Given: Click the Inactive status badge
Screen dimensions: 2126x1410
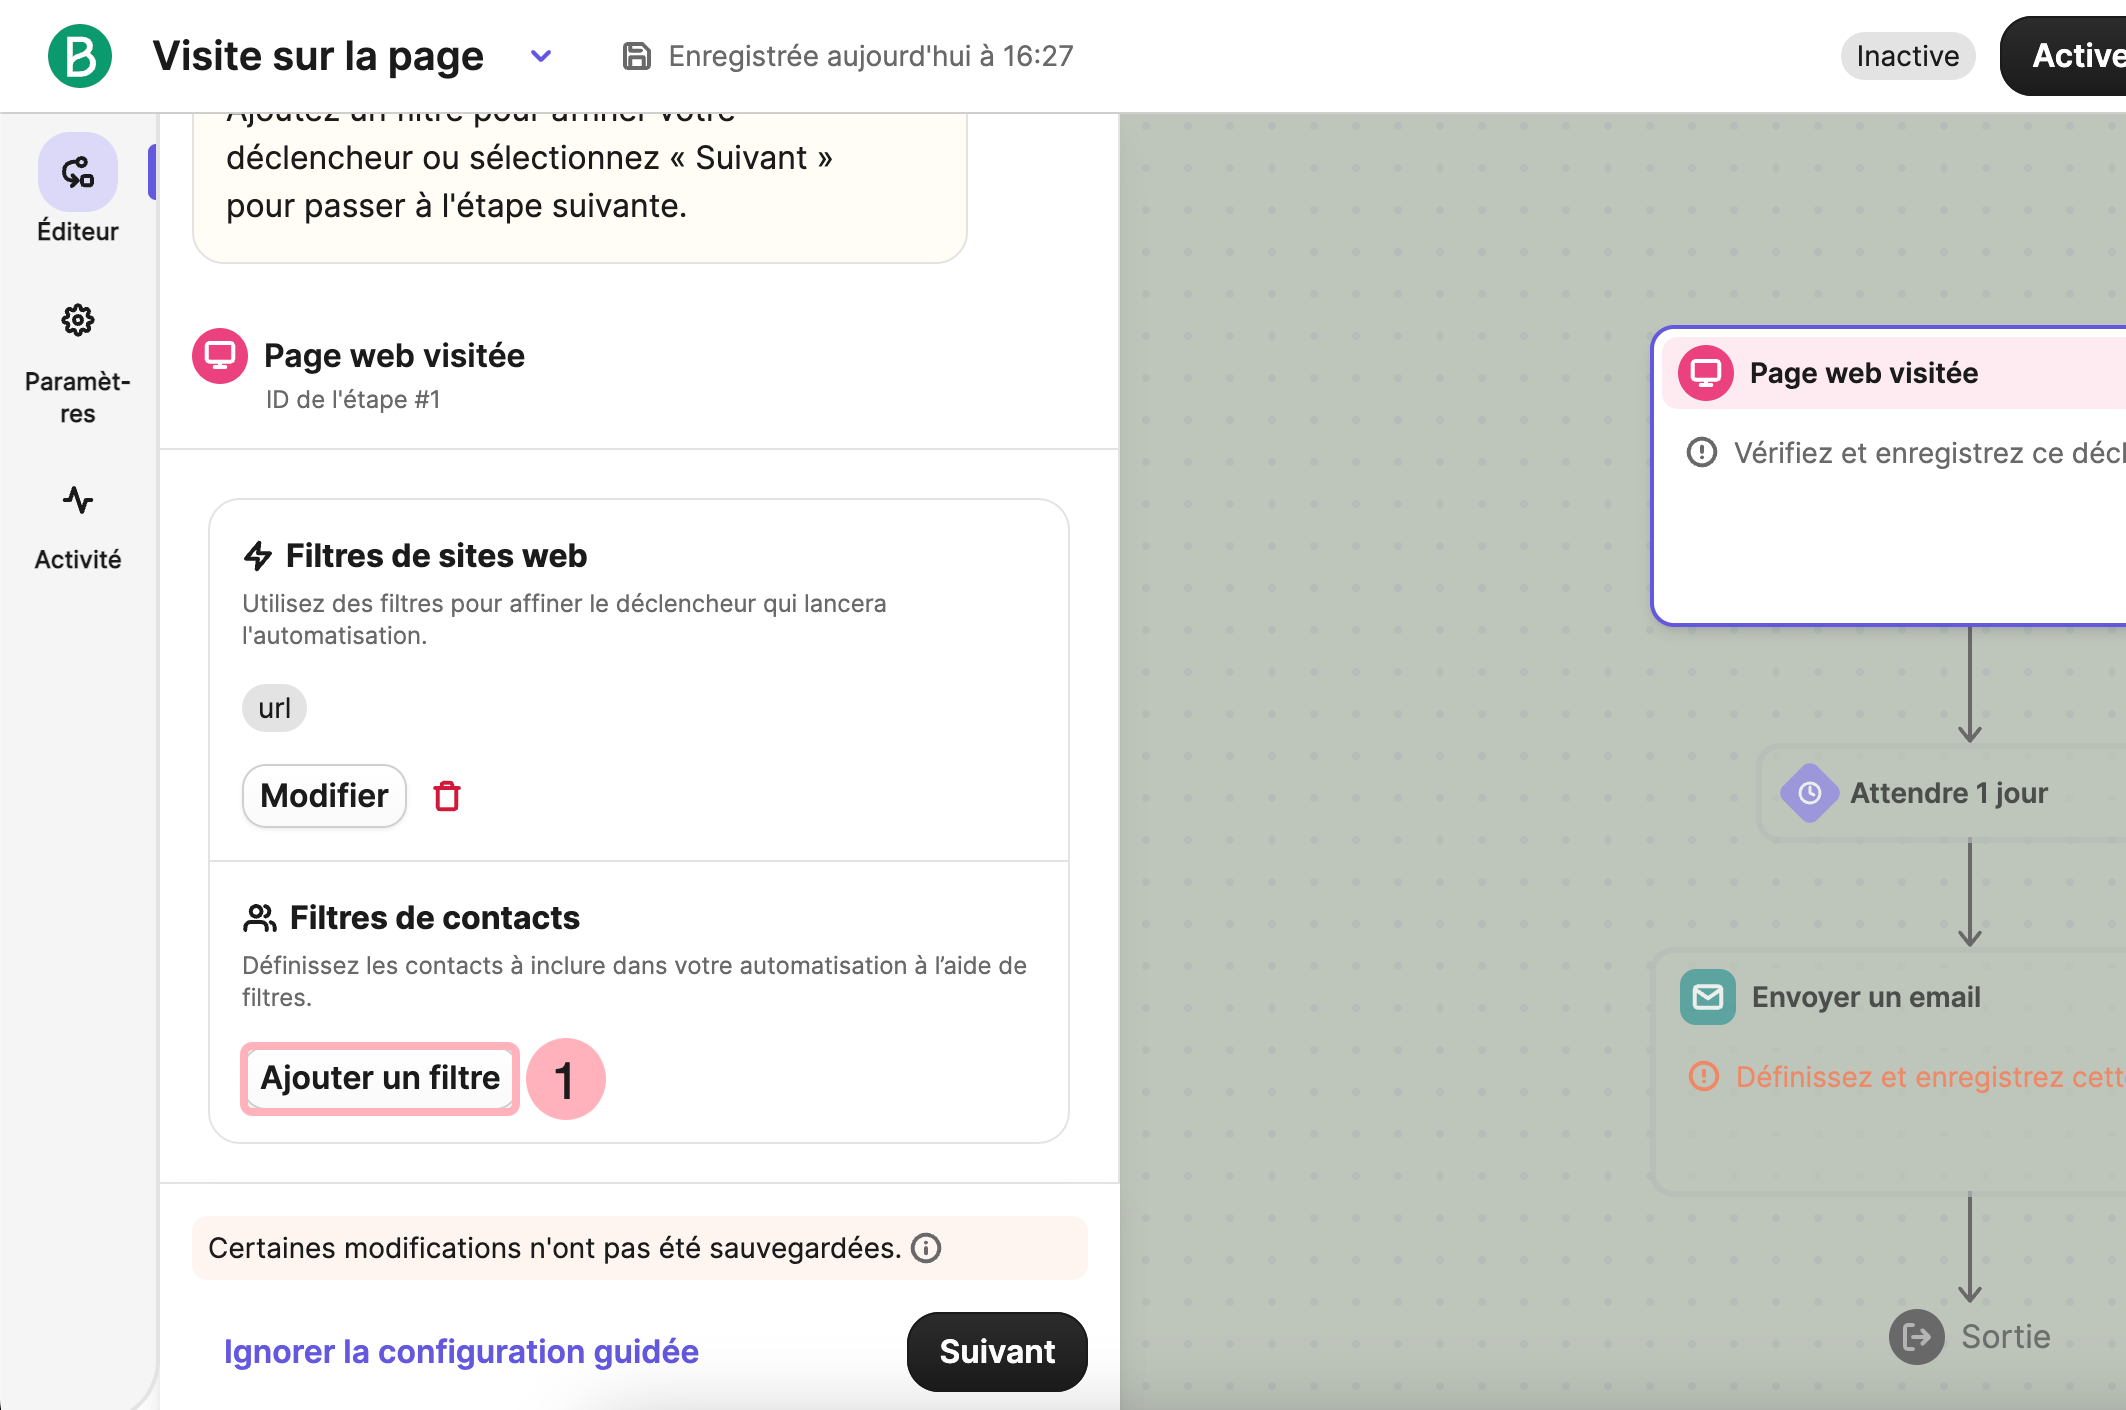Looking at the screenshot, I should (x=1907, y=56).
